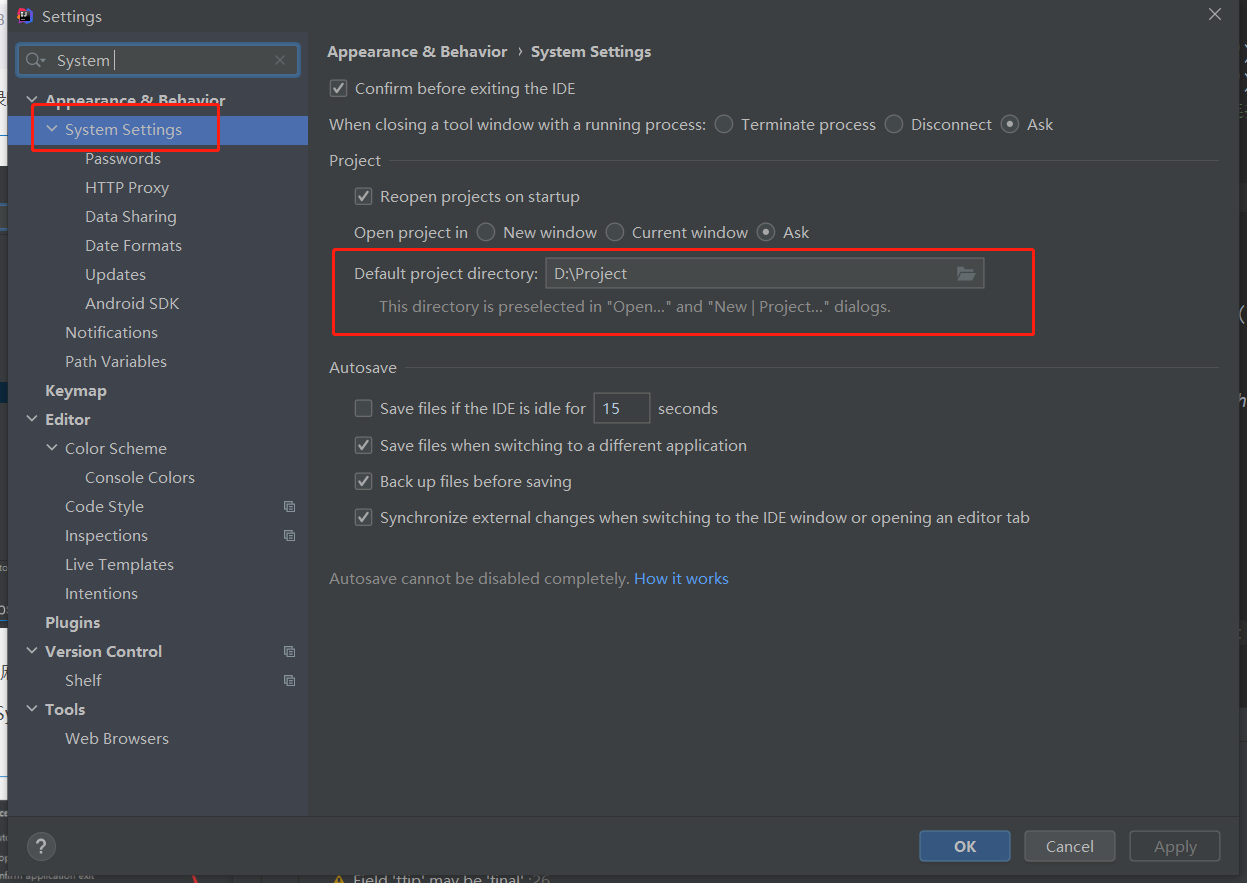Click project-level icon beside Version Control
The image size is (1247, 883).
click(289, 652)
